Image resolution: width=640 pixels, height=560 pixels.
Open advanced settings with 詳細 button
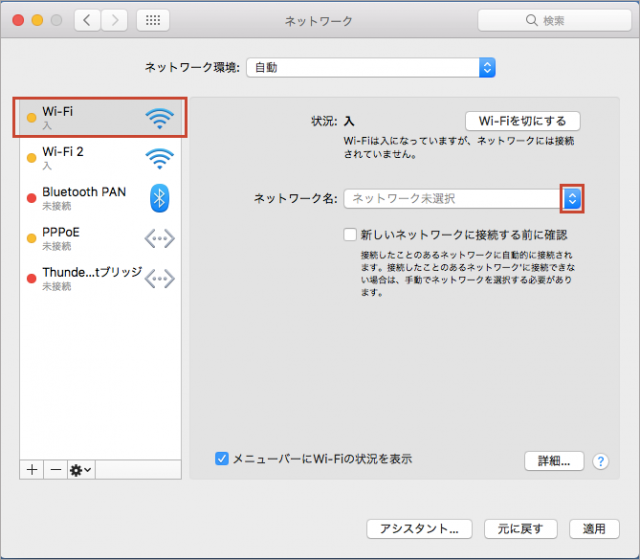point(553,461)
